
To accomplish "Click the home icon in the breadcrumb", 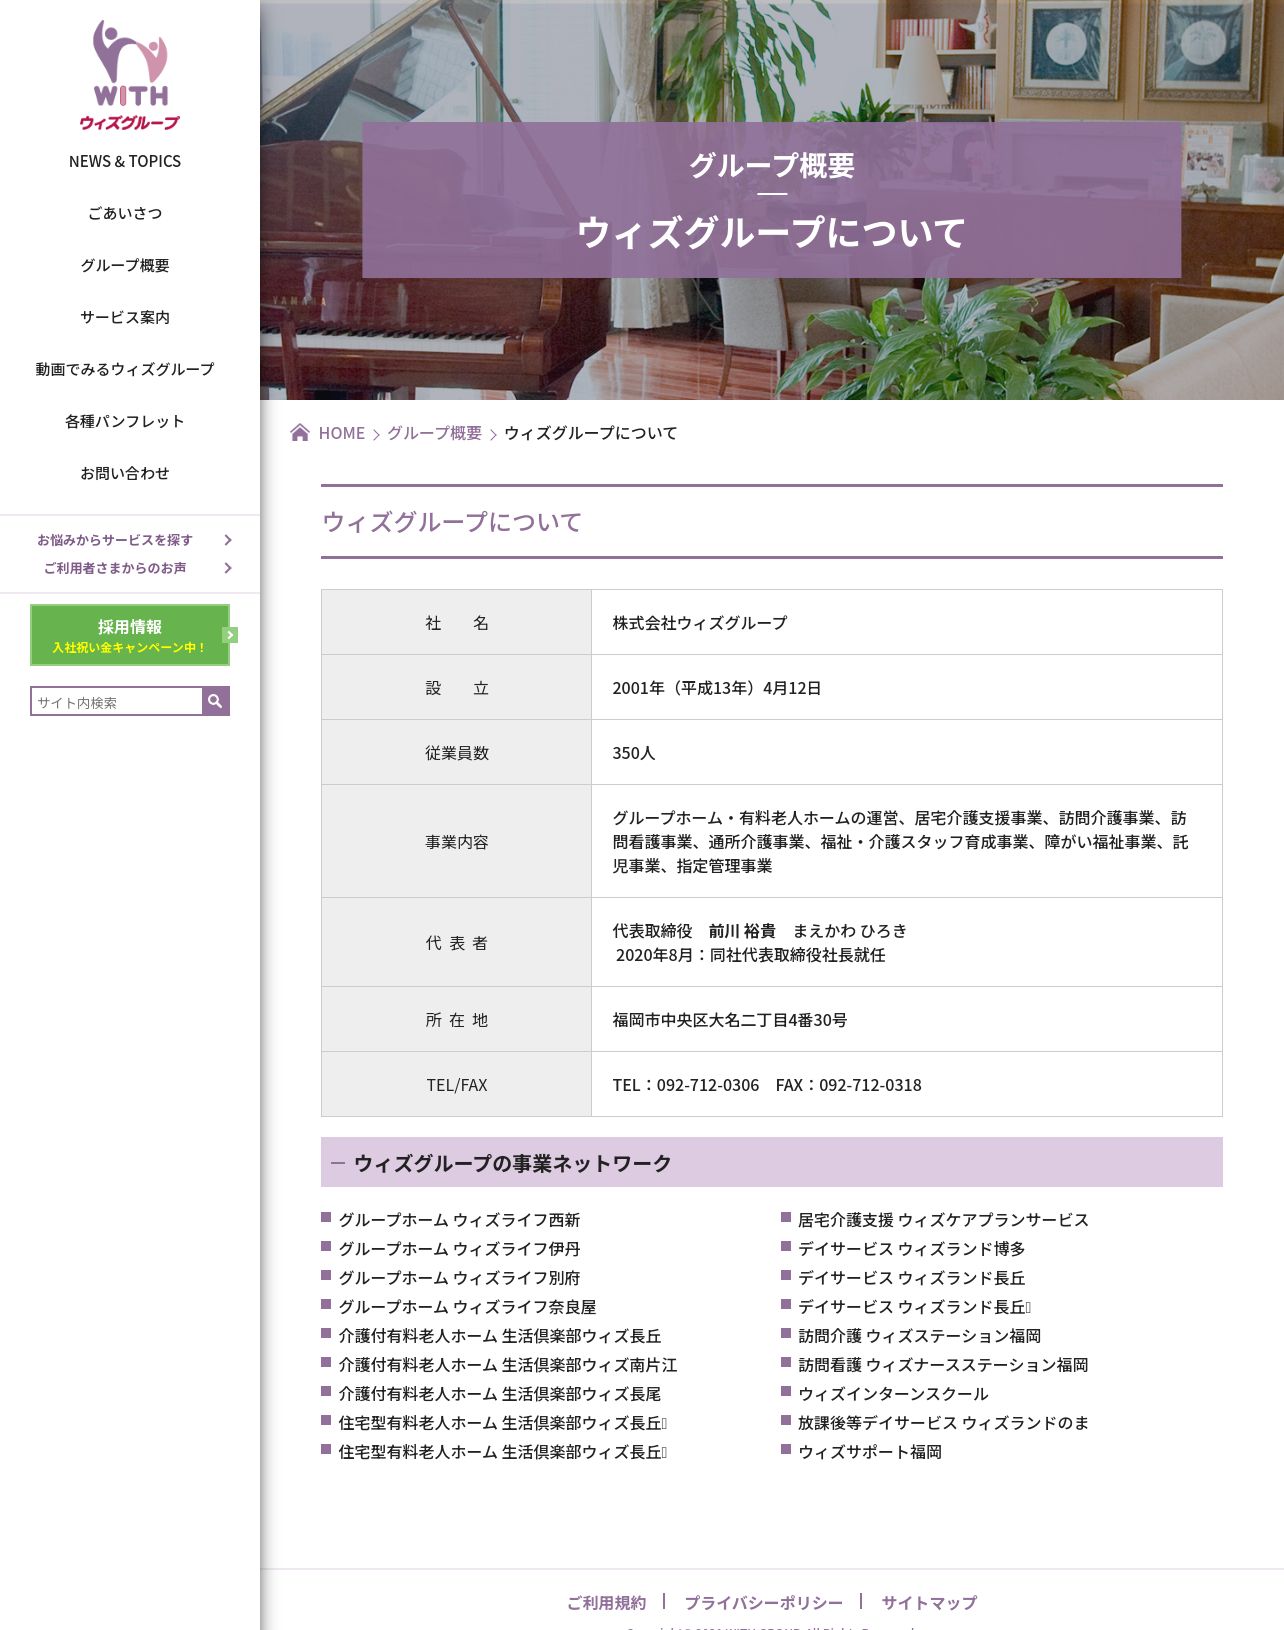I will (x=300, y=432).
